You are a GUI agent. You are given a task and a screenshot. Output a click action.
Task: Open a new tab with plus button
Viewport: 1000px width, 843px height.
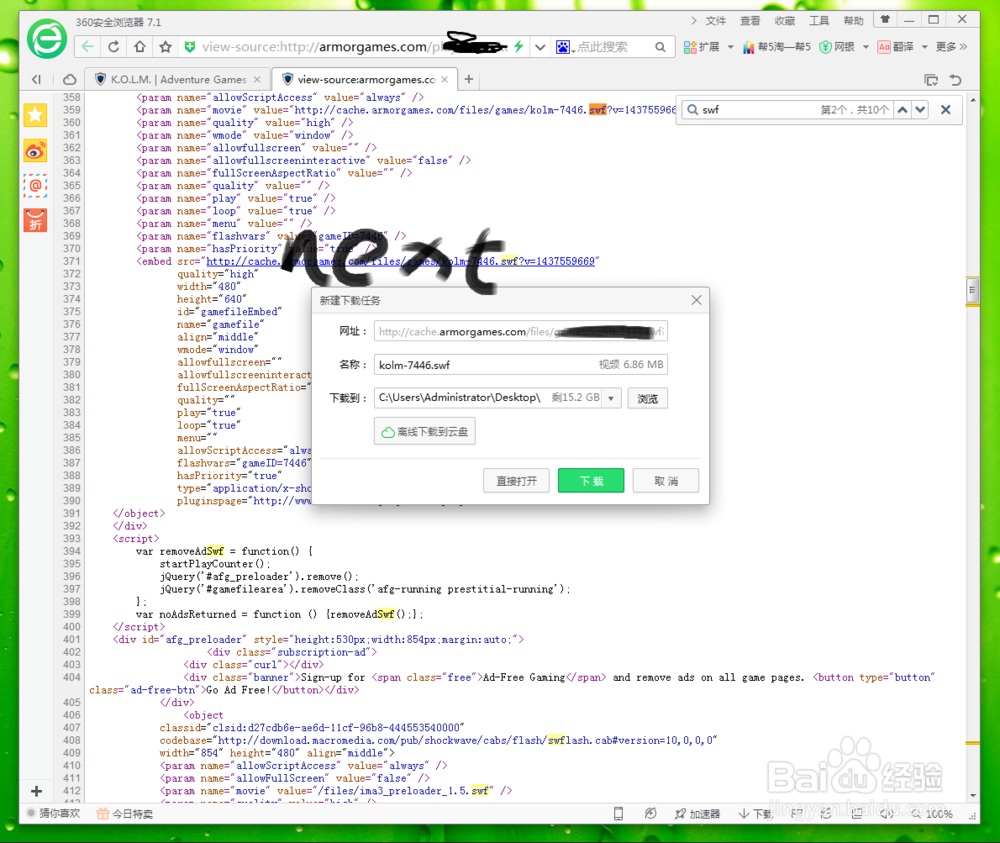coord(469,79)
